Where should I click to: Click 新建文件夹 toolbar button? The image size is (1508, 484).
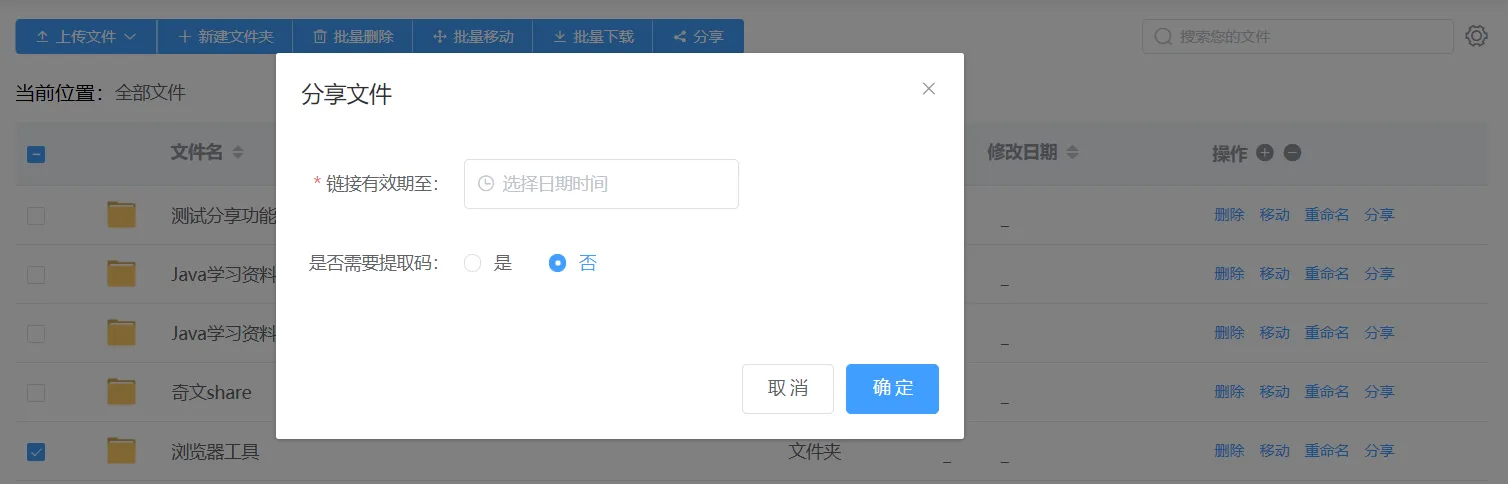click(225, 37)
